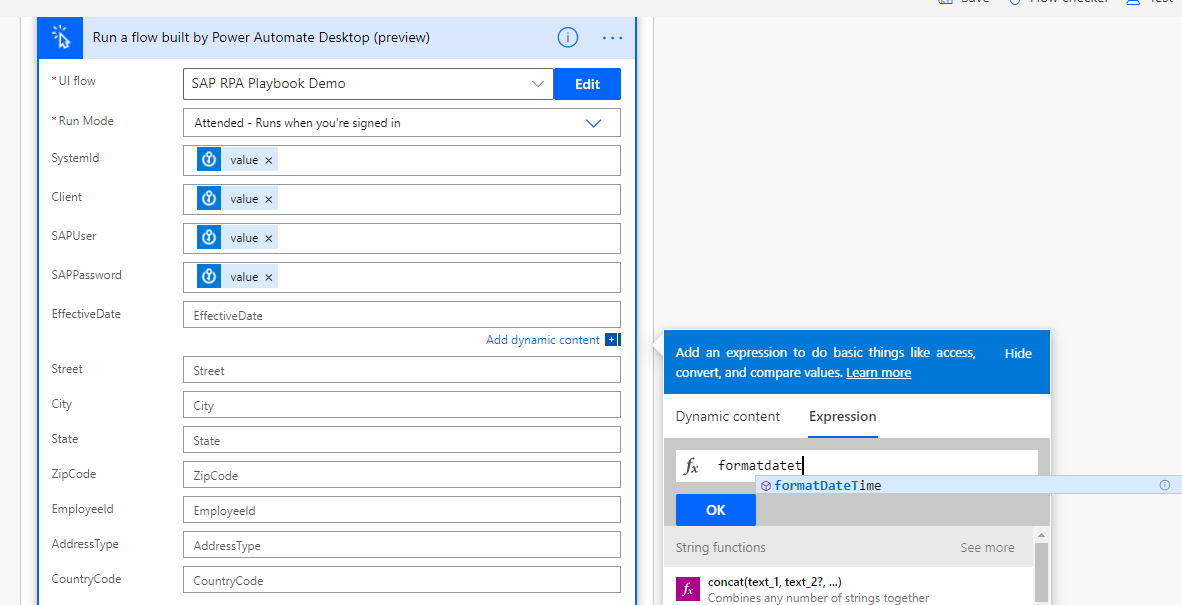Click the fx icon in the expression field
1182x605 pixels.
coord(690,465)
